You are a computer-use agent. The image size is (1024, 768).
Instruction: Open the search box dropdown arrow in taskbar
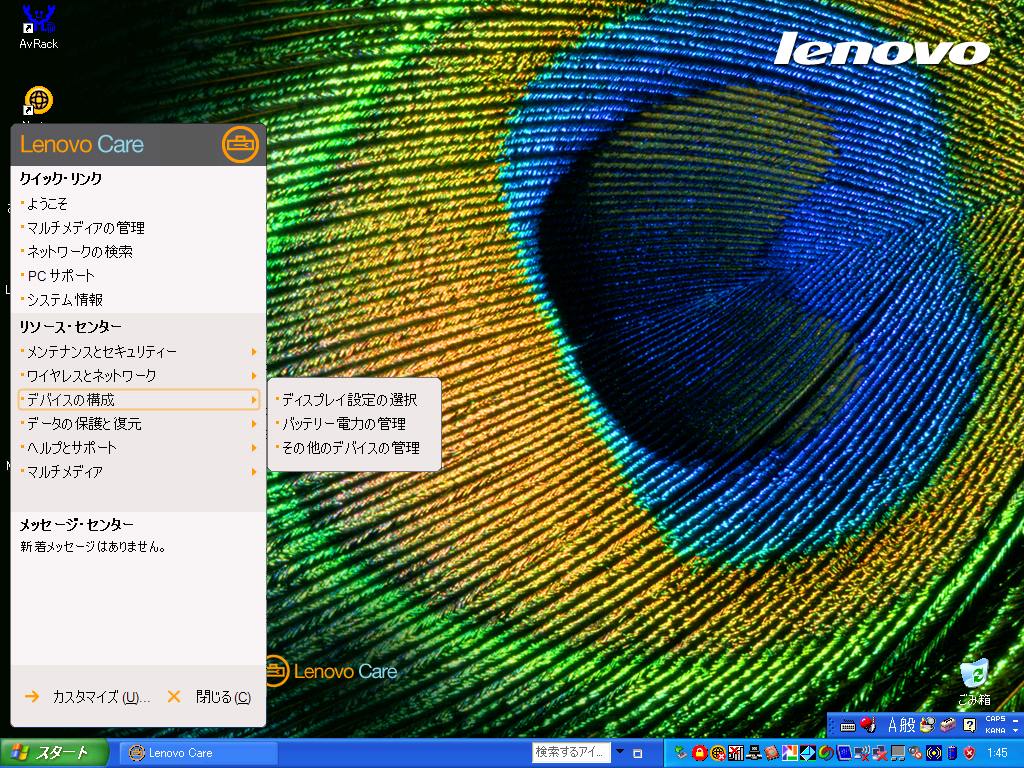point(619,752)
